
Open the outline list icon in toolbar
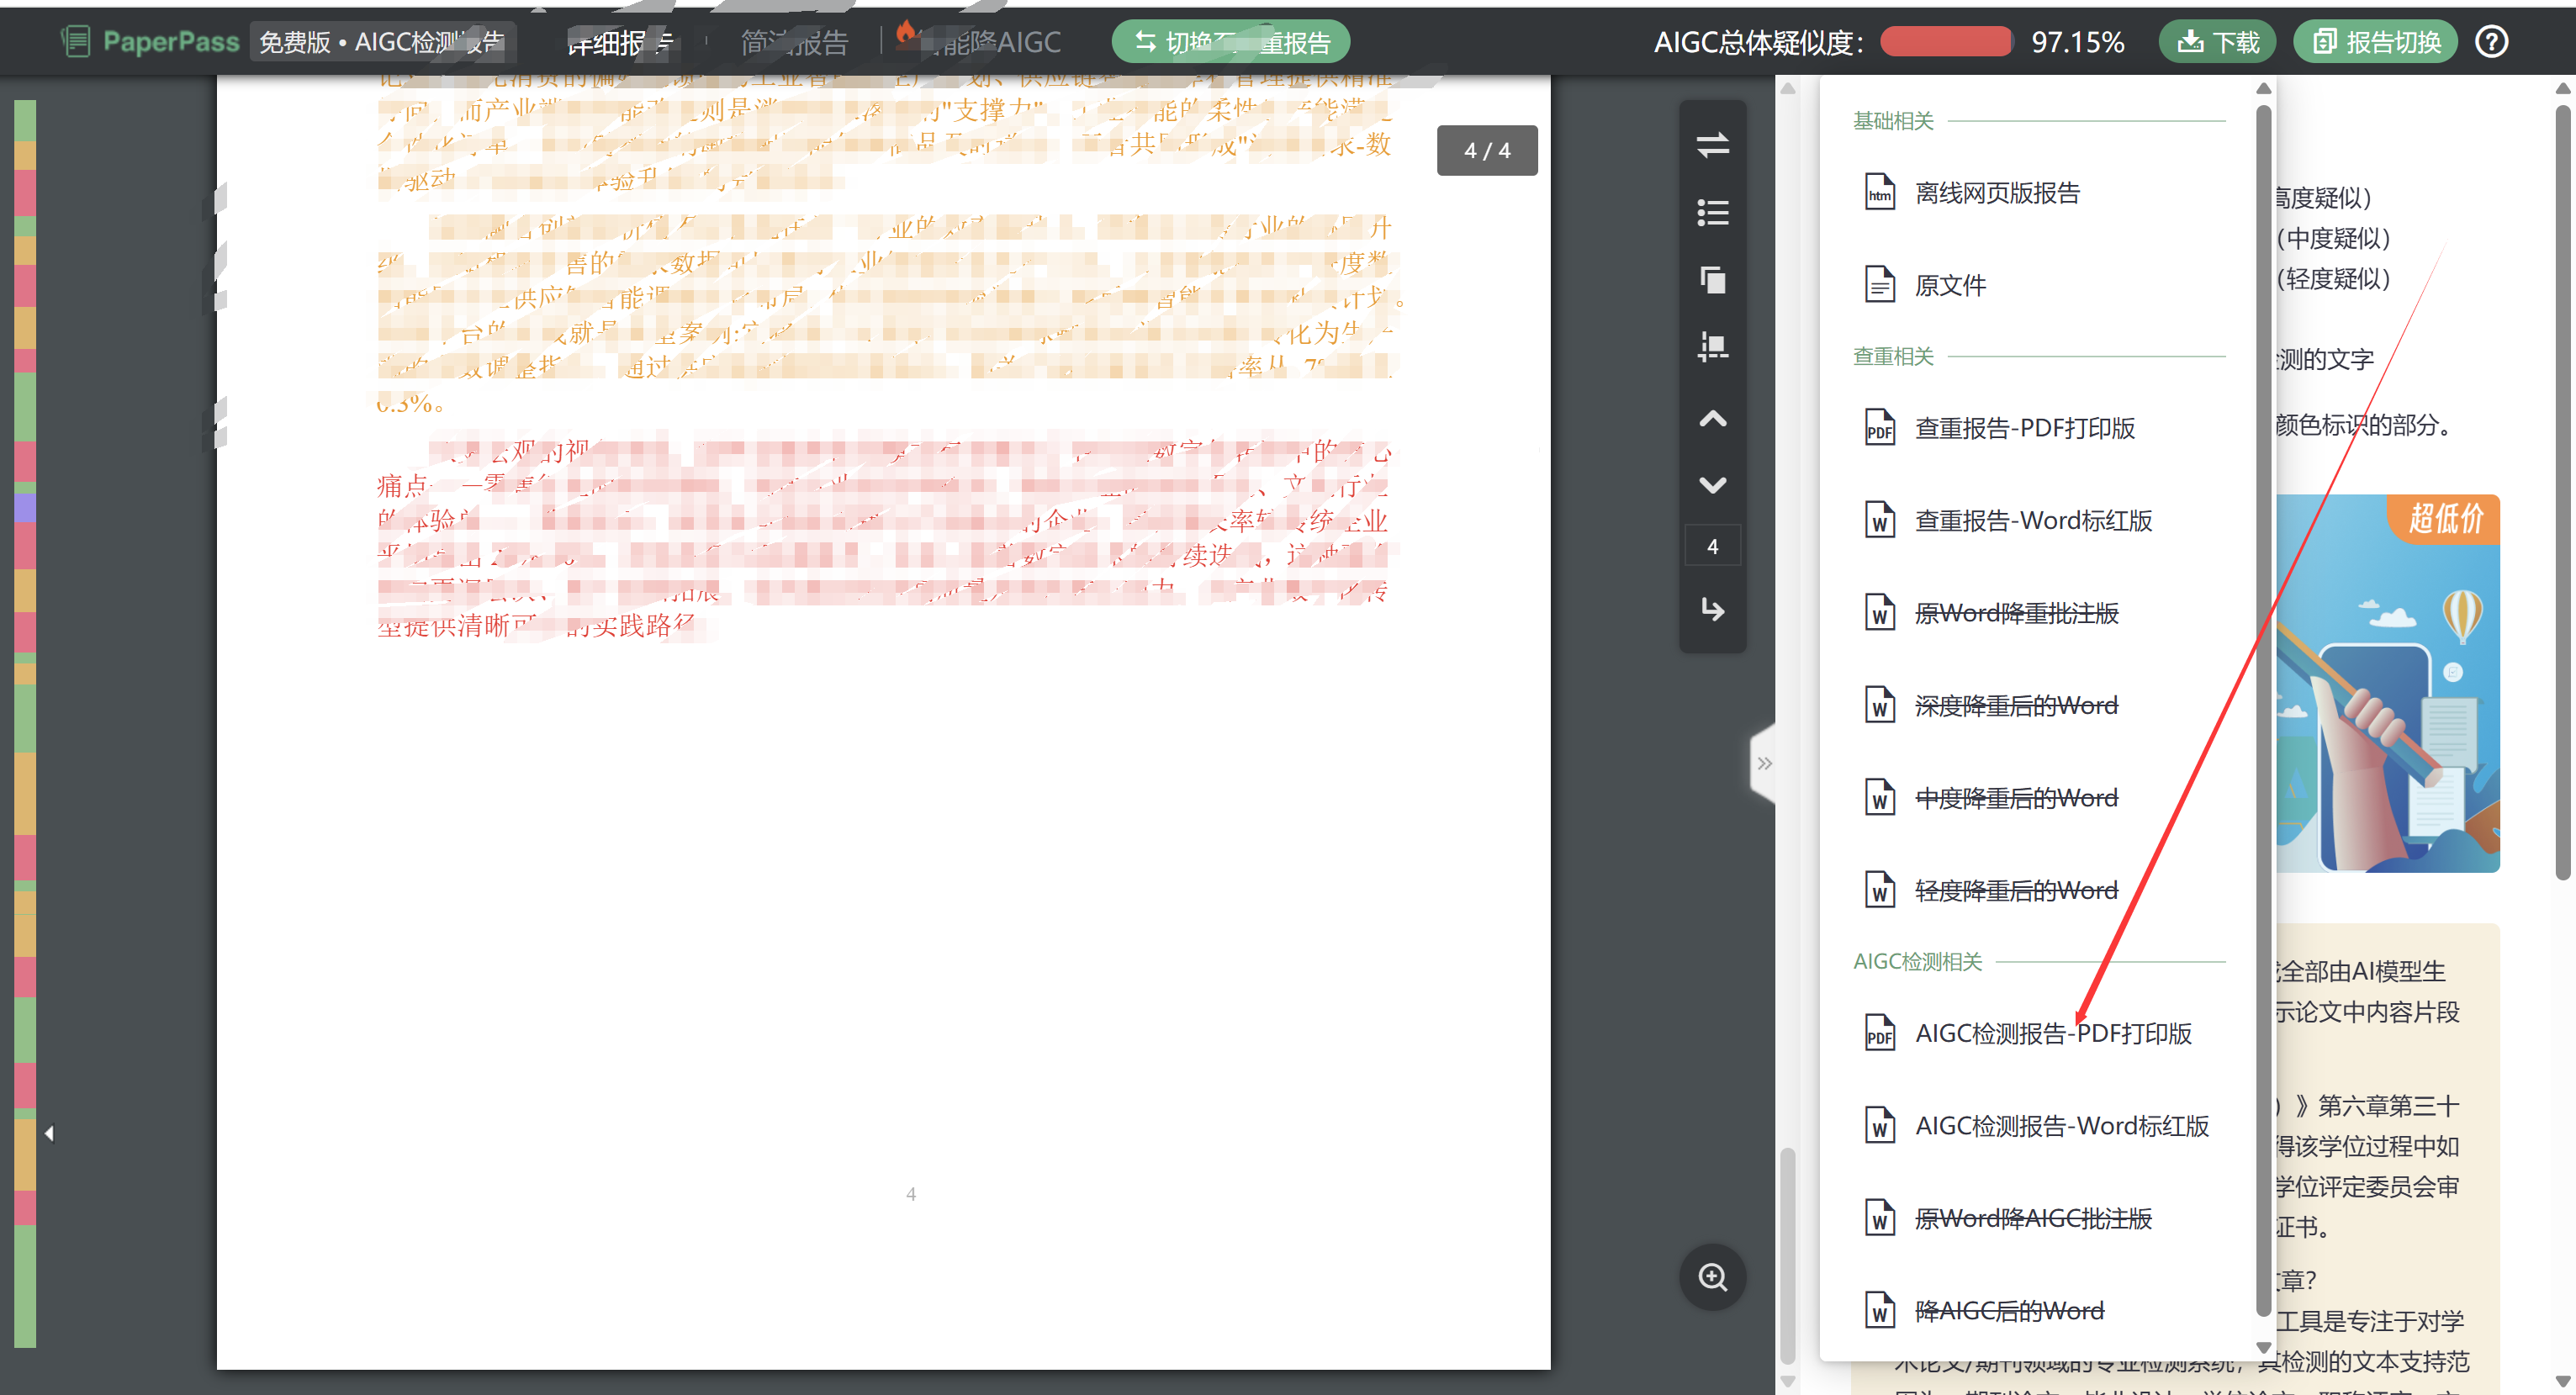point(1712,212)
